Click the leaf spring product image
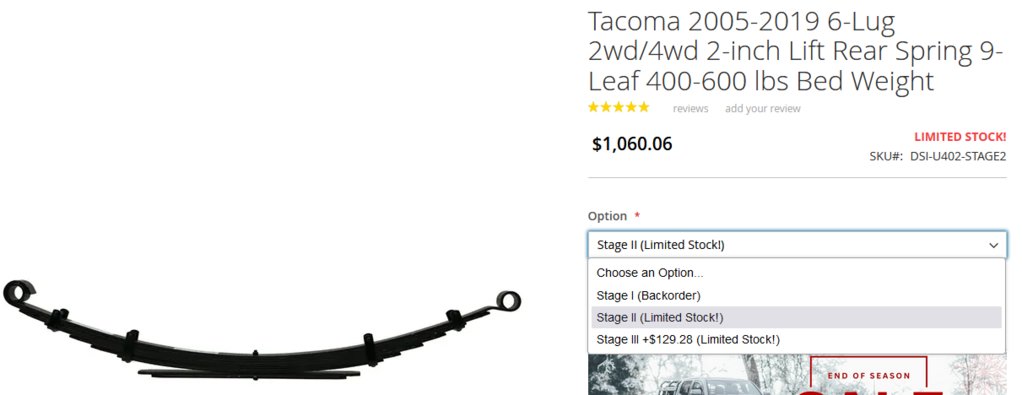1022x395 pixels. (x=261, y=329)
